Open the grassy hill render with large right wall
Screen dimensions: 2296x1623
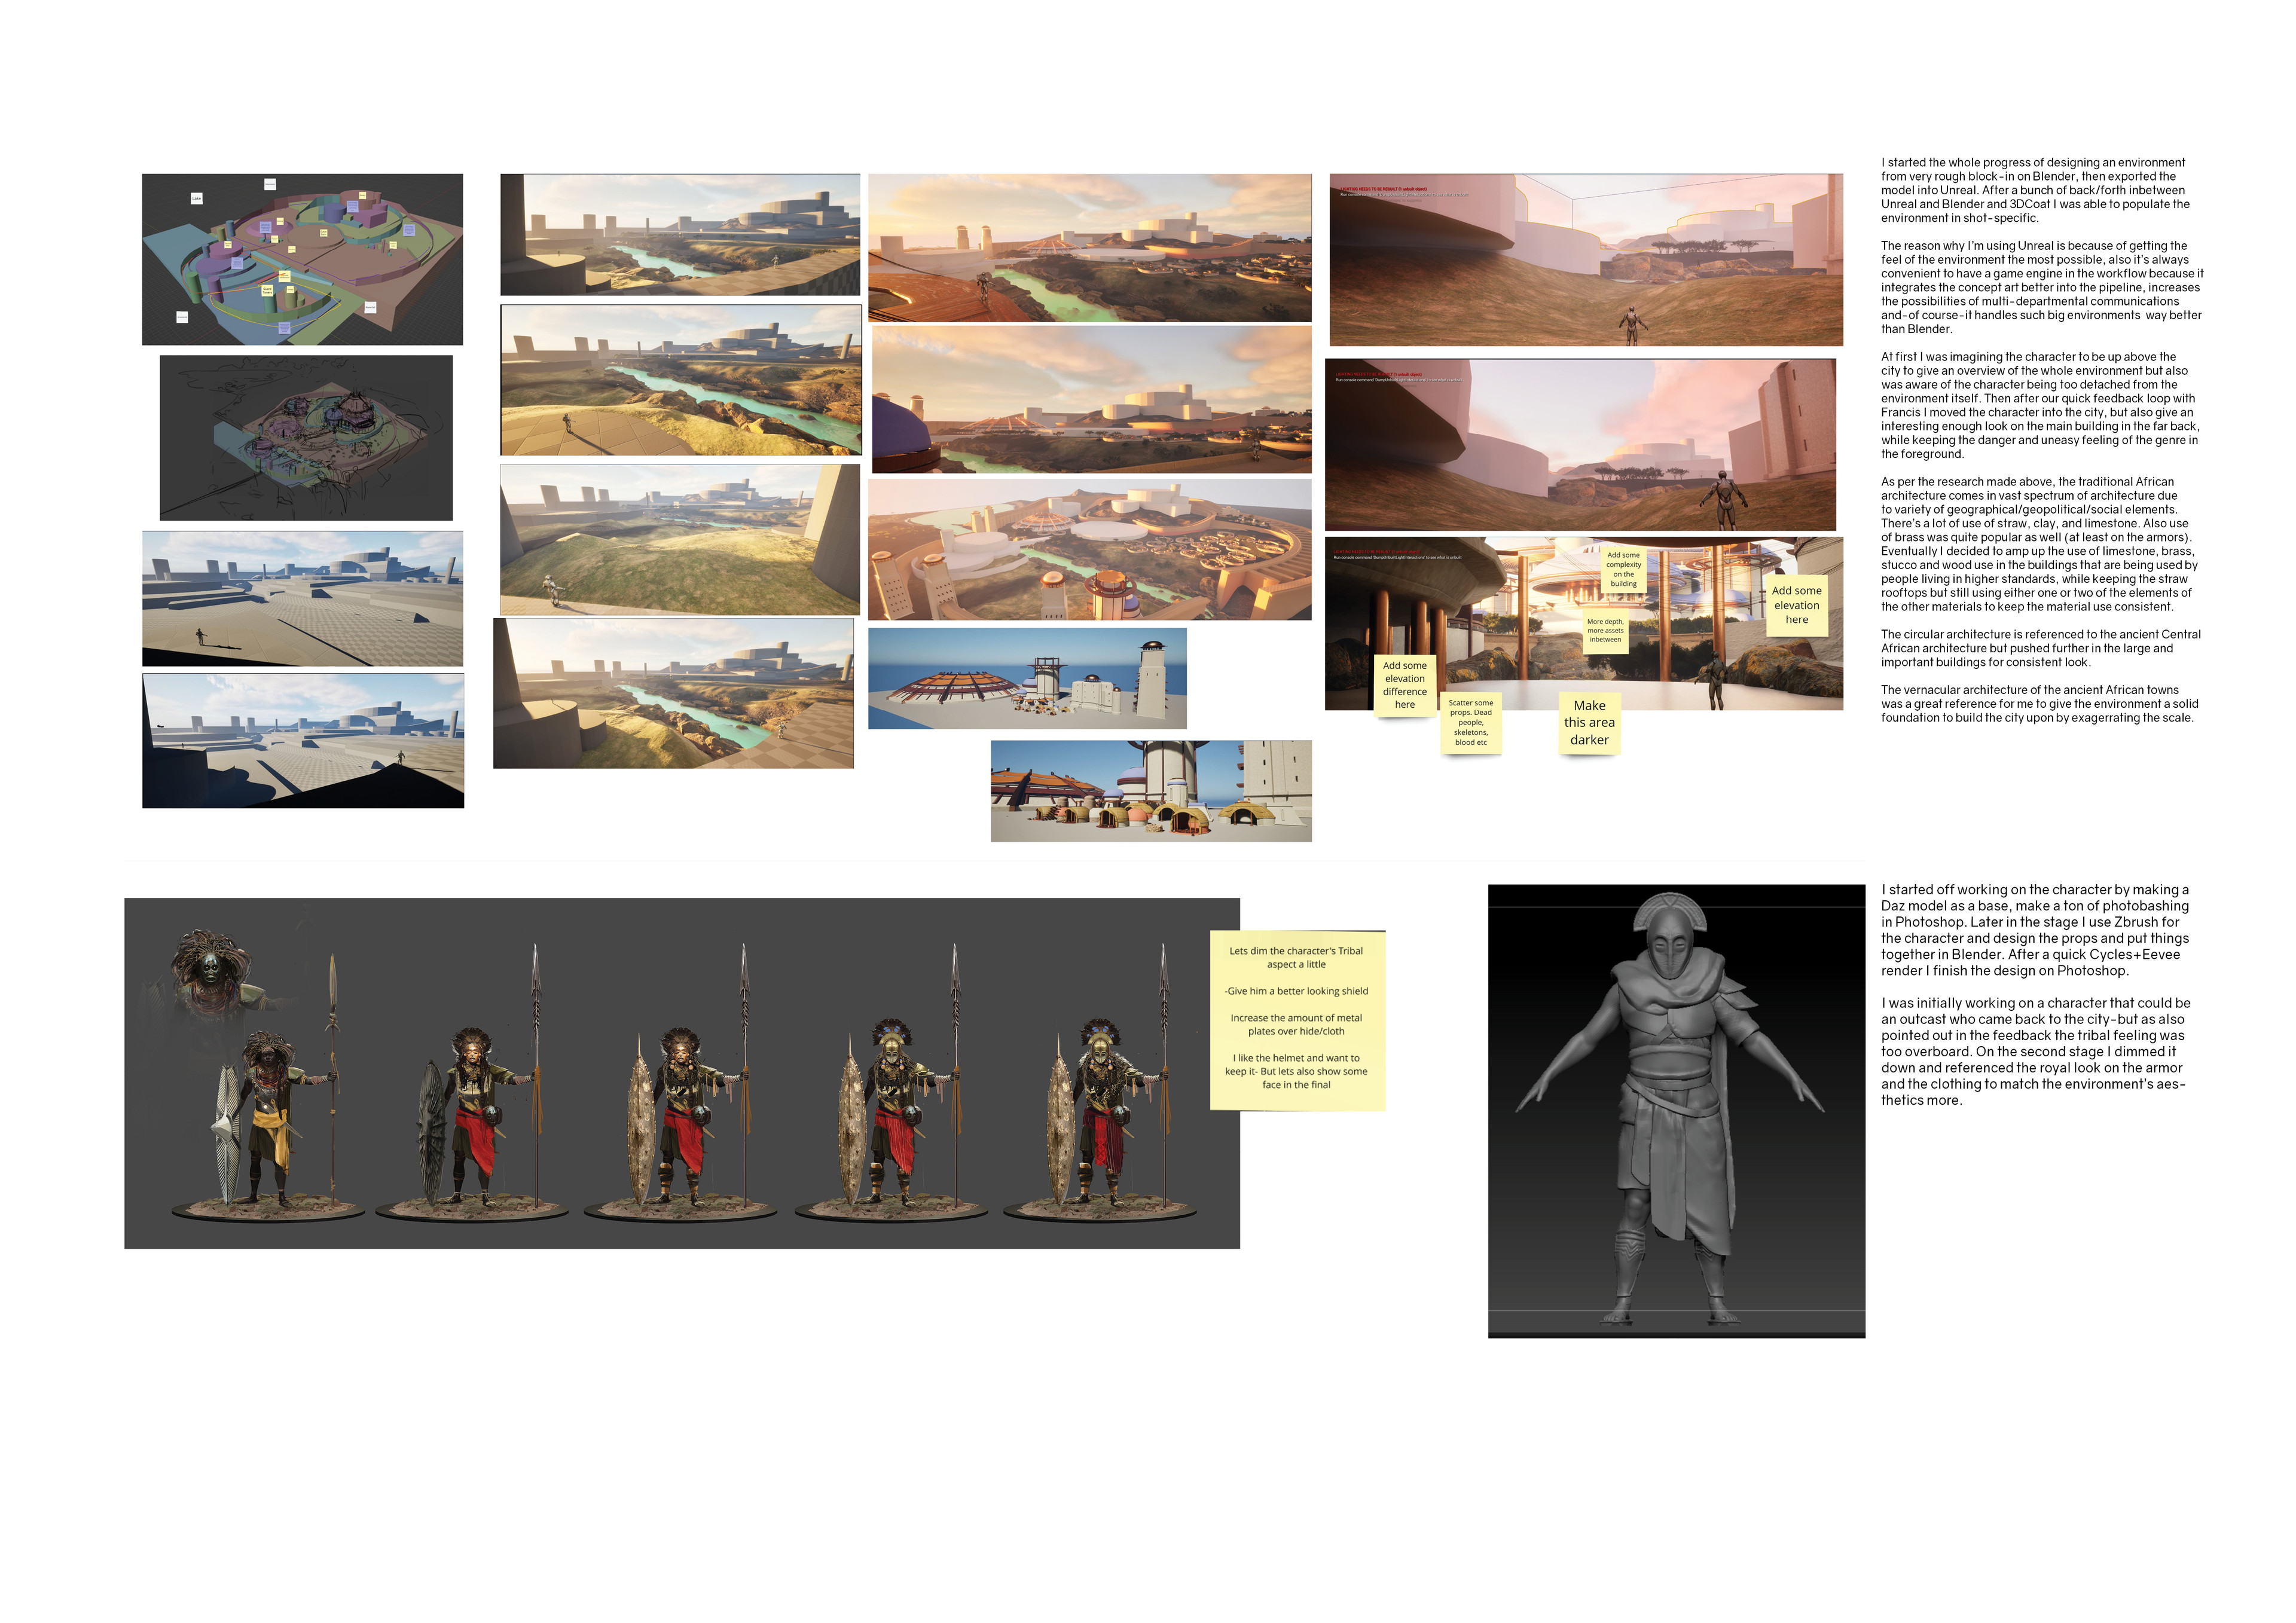coord(680,539)
